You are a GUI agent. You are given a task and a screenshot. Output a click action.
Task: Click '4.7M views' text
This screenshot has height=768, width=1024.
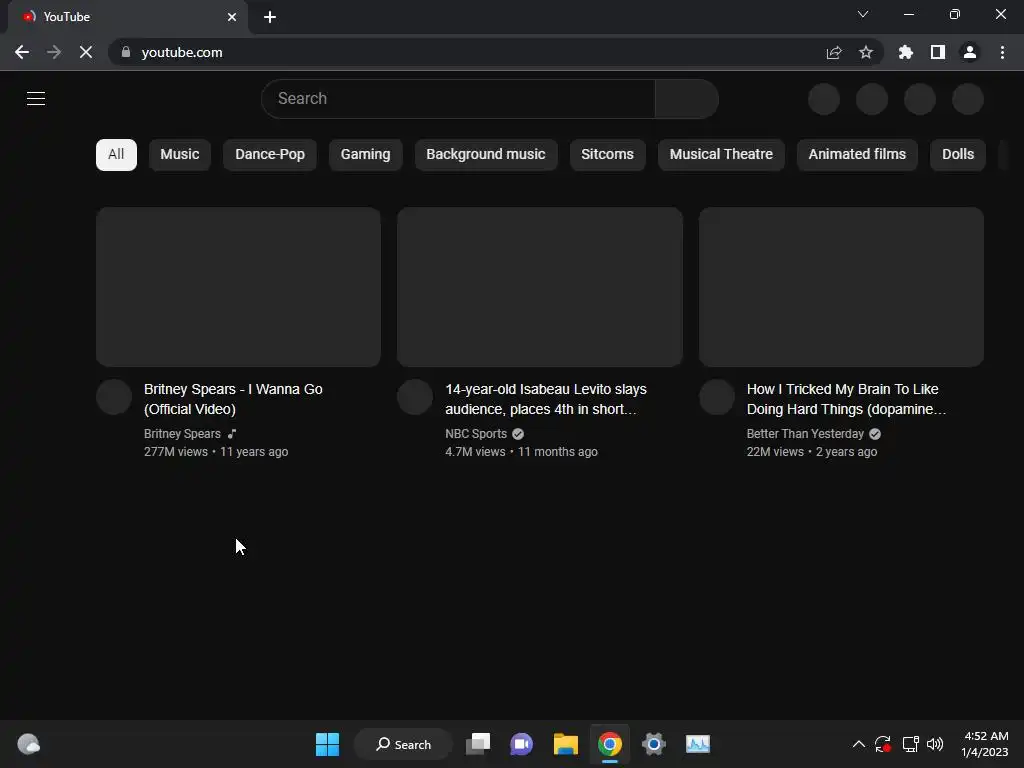click(x=475, y=452)
